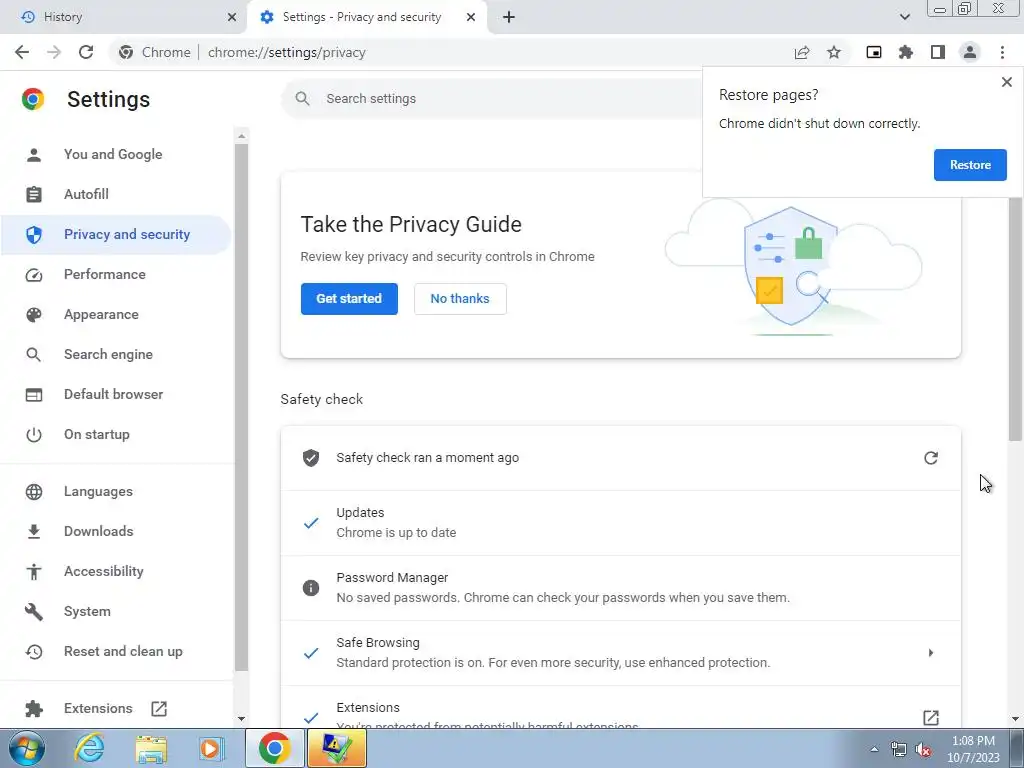Click the address bar URL
The width and height of the screenshot is (1024, 768).
coord(286,52)
